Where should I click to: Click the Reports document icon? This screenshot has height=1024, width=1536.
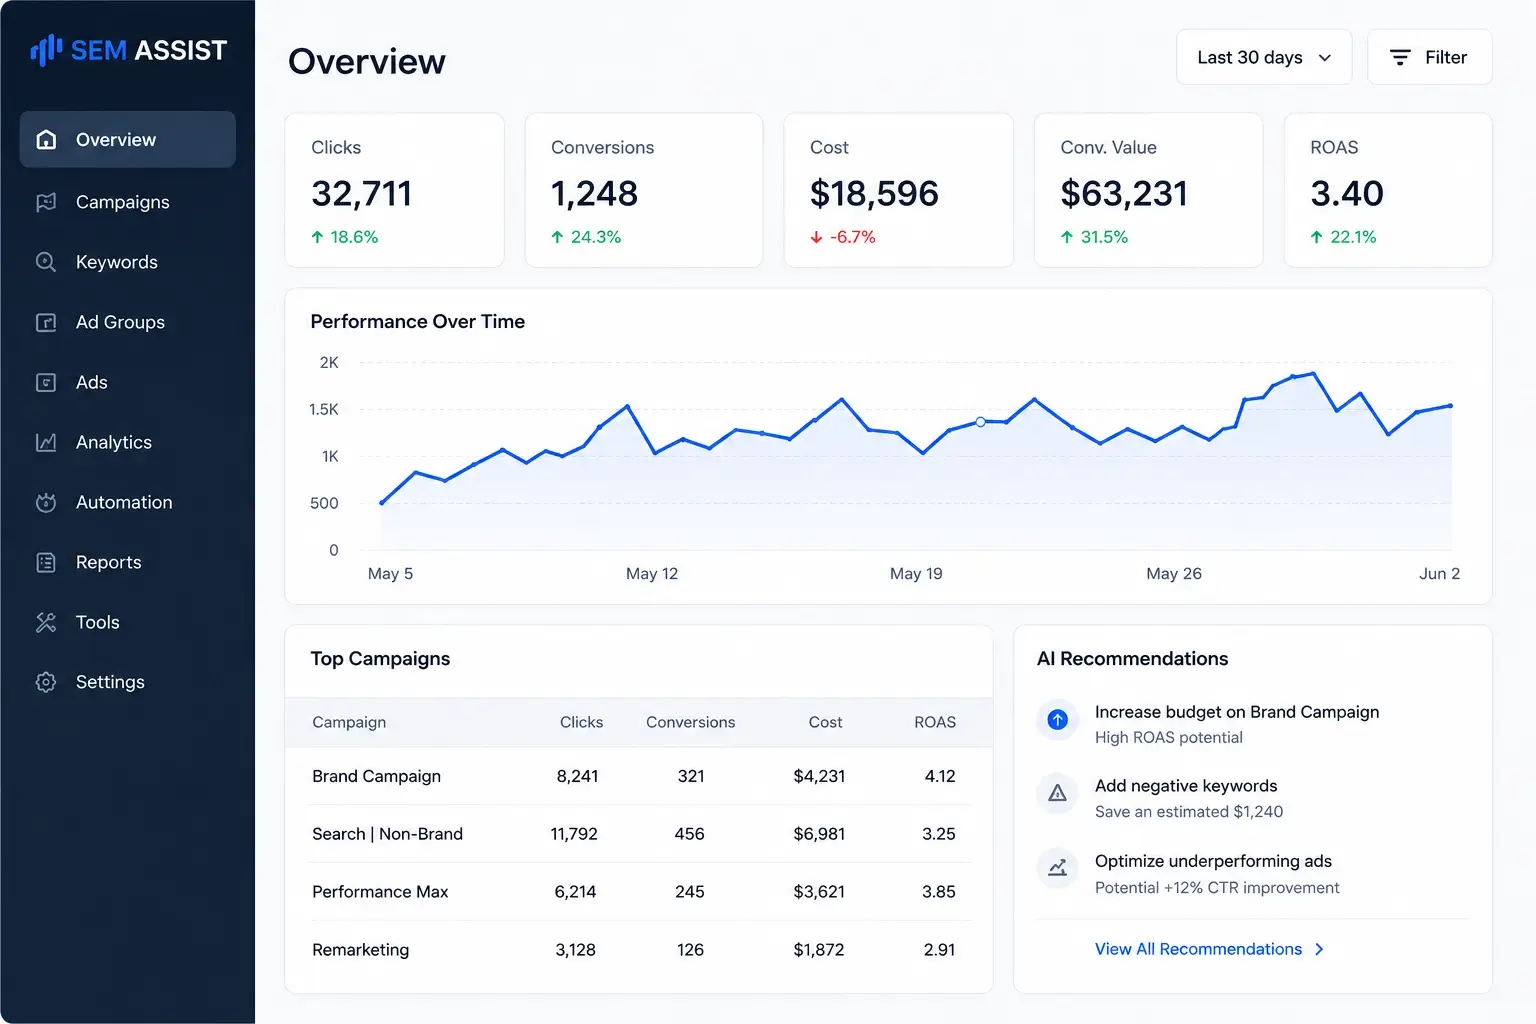[46, 562]
